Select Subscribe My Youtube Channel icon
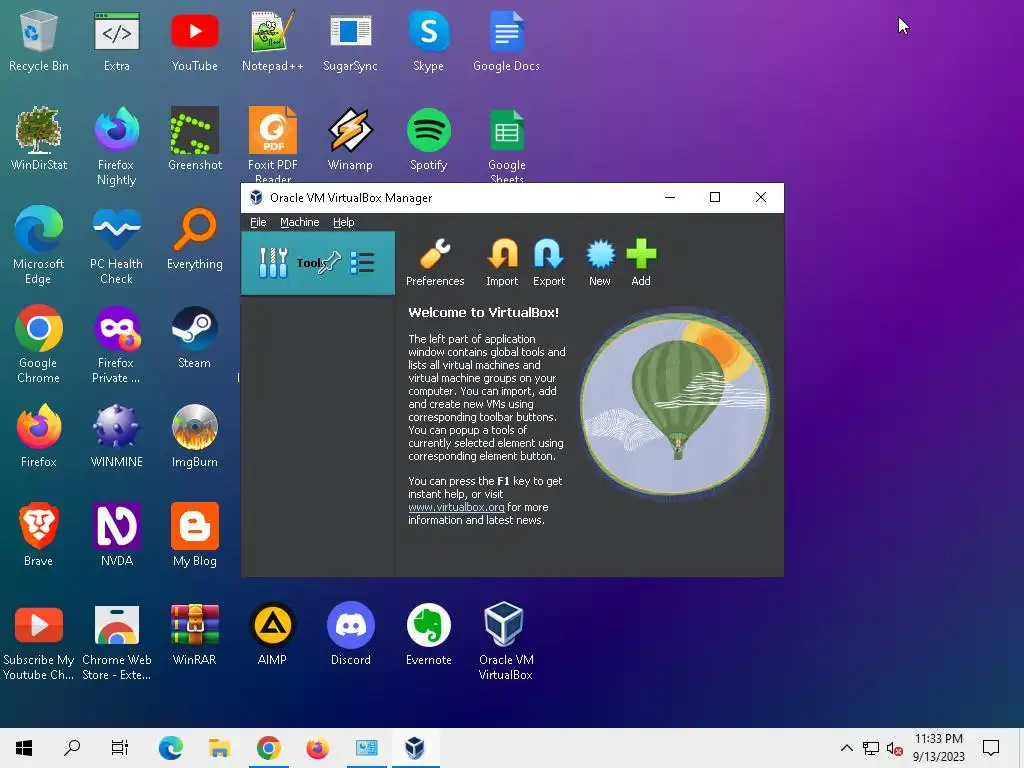 tap(39, 643)
